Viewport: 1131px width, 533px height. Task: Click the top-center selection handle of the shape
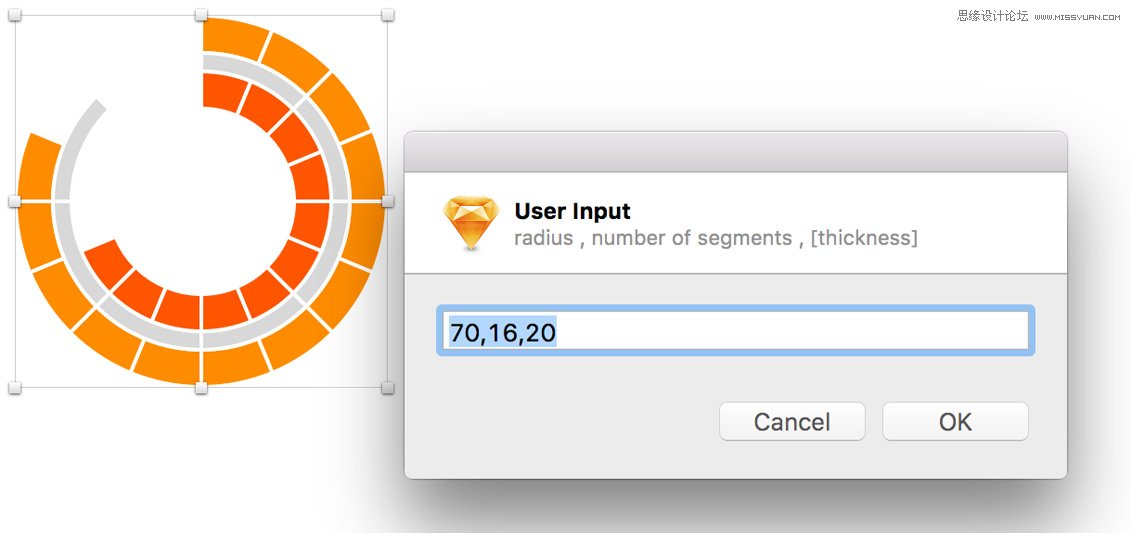[x=201, y=15]
